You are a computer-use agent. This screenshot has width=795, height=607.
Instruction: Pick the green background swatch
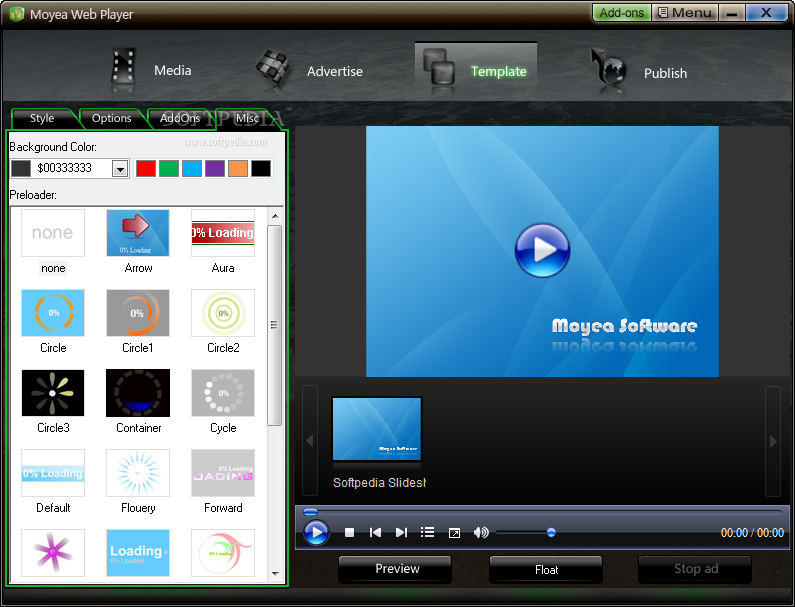(x=169, y=168)
